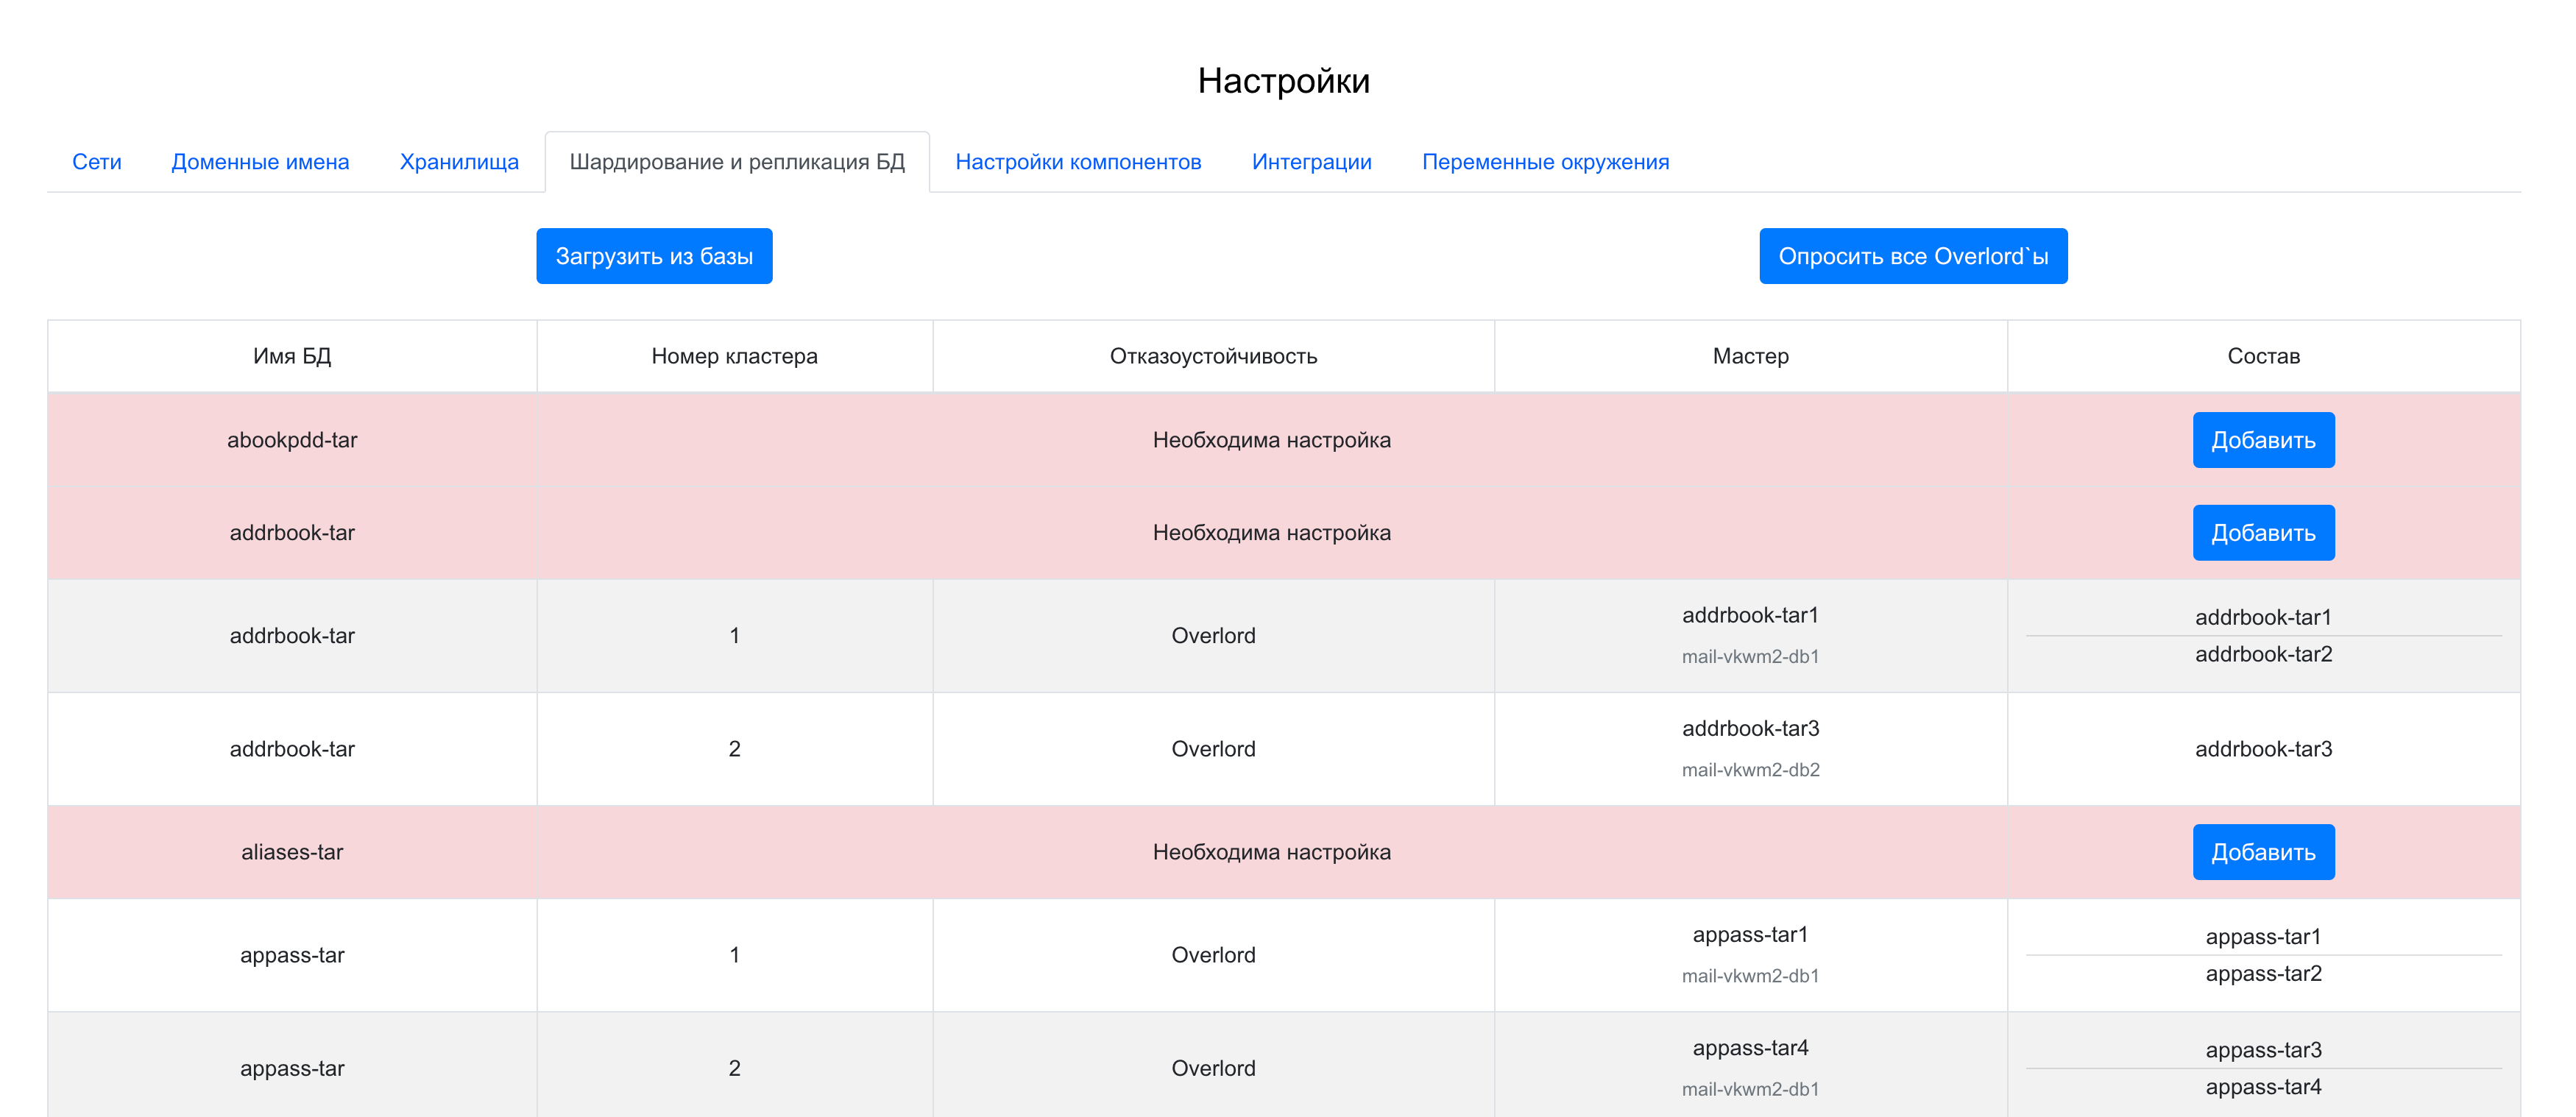Open the Сети tab
2576x1117 pixels.
[x=97, y=162]
